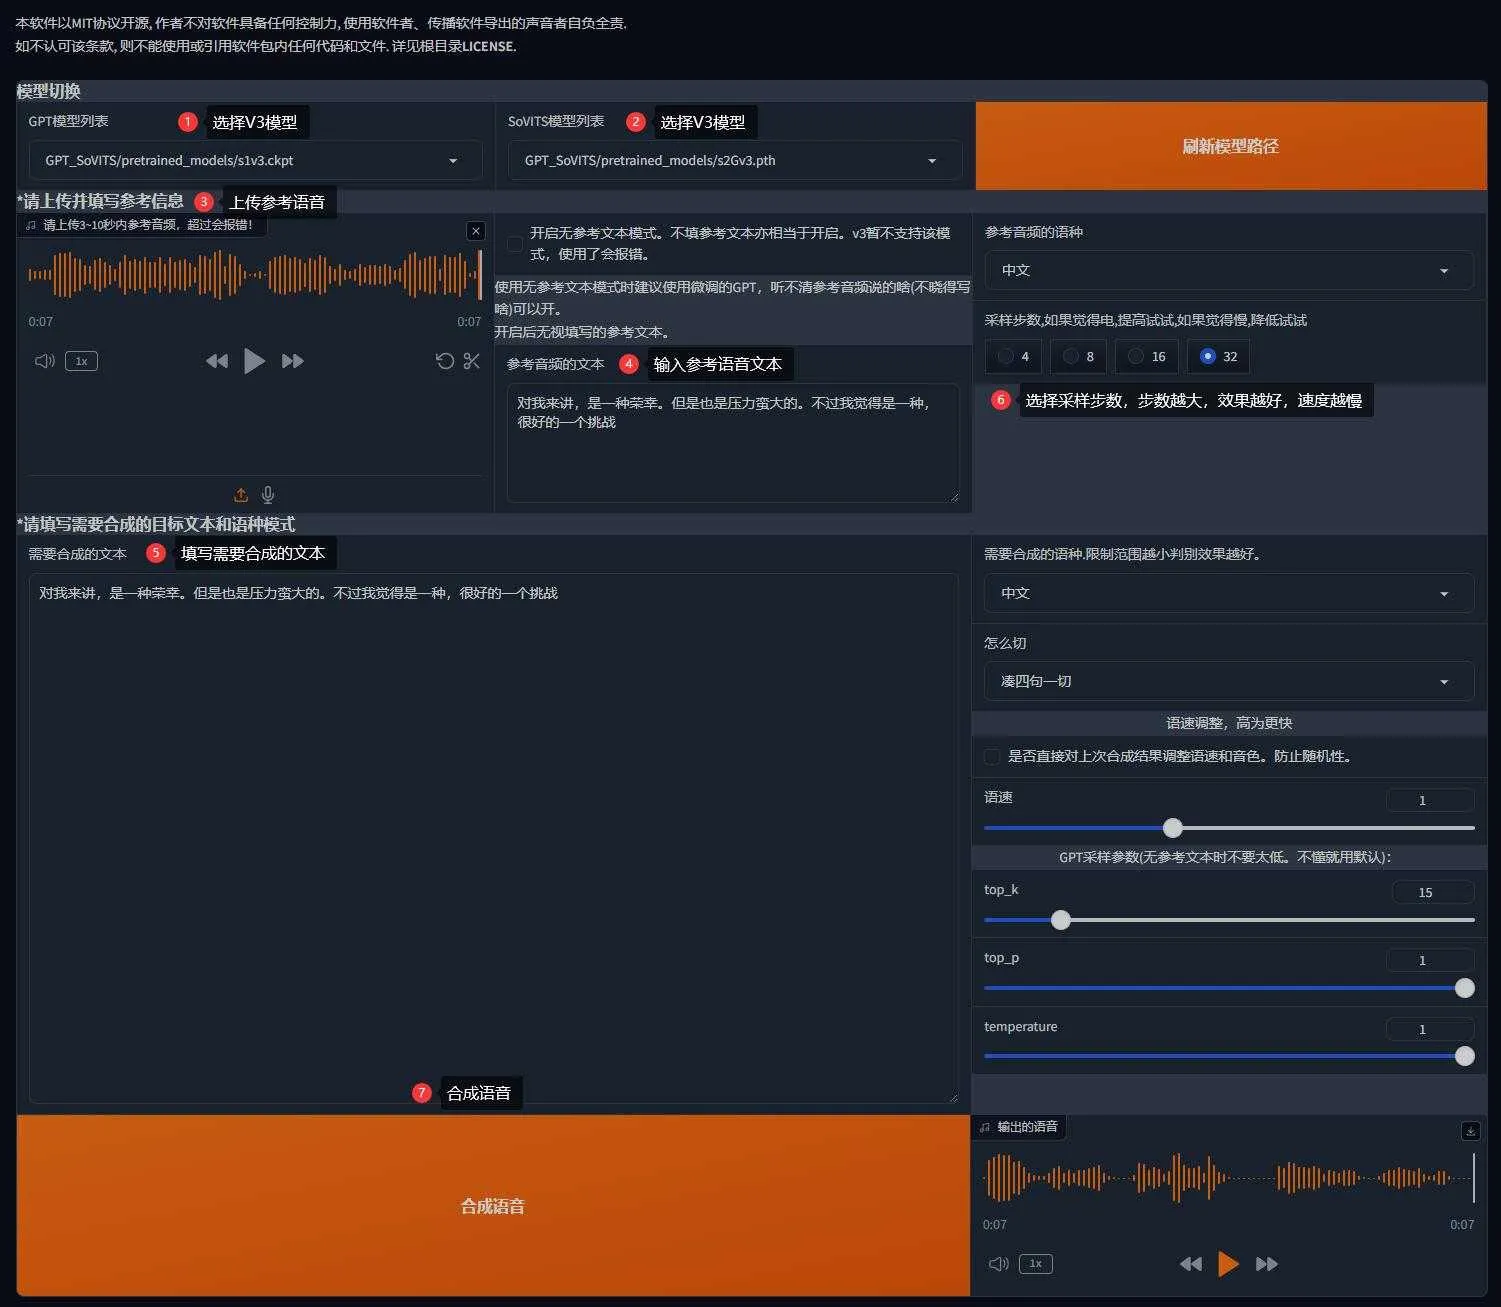Viewport: 1501px width, 1307px height.
Task: Click the 语速调整，高为更快 label
Action: point(1229,723)
